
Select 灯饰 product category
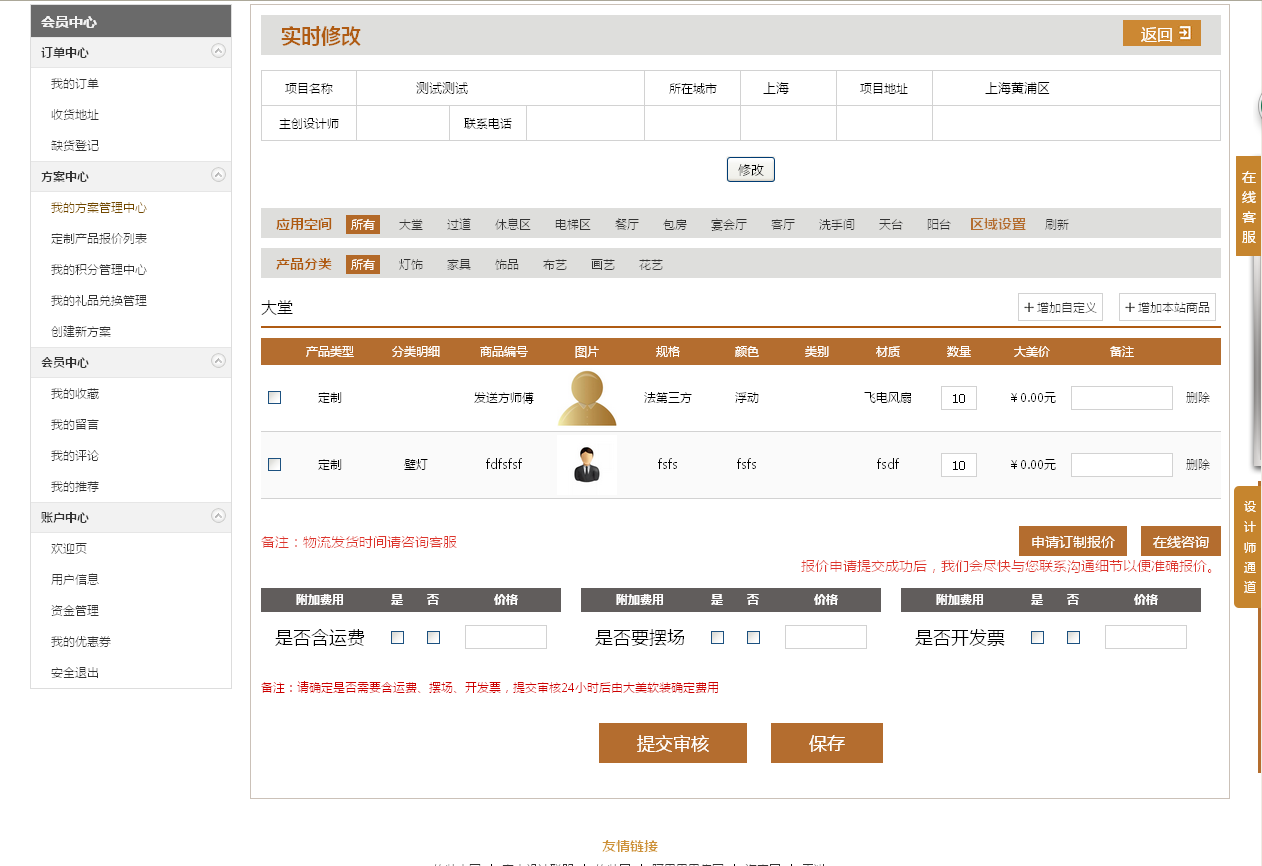pos(411,265)
